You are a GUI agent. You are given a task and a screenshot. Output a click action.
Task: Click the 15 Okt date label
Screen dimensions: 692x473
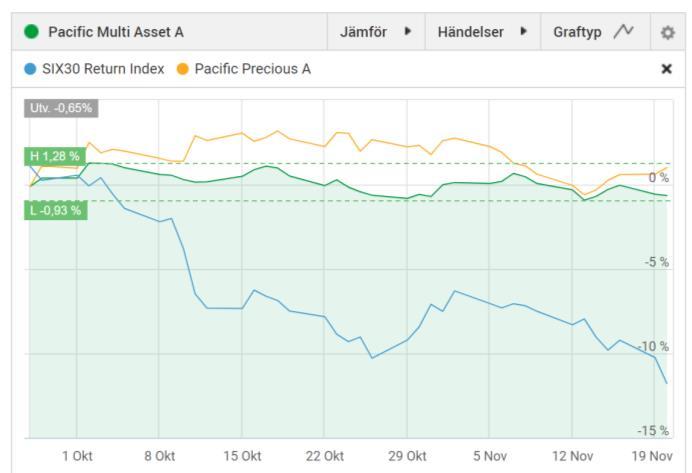(x=242, y=456)
